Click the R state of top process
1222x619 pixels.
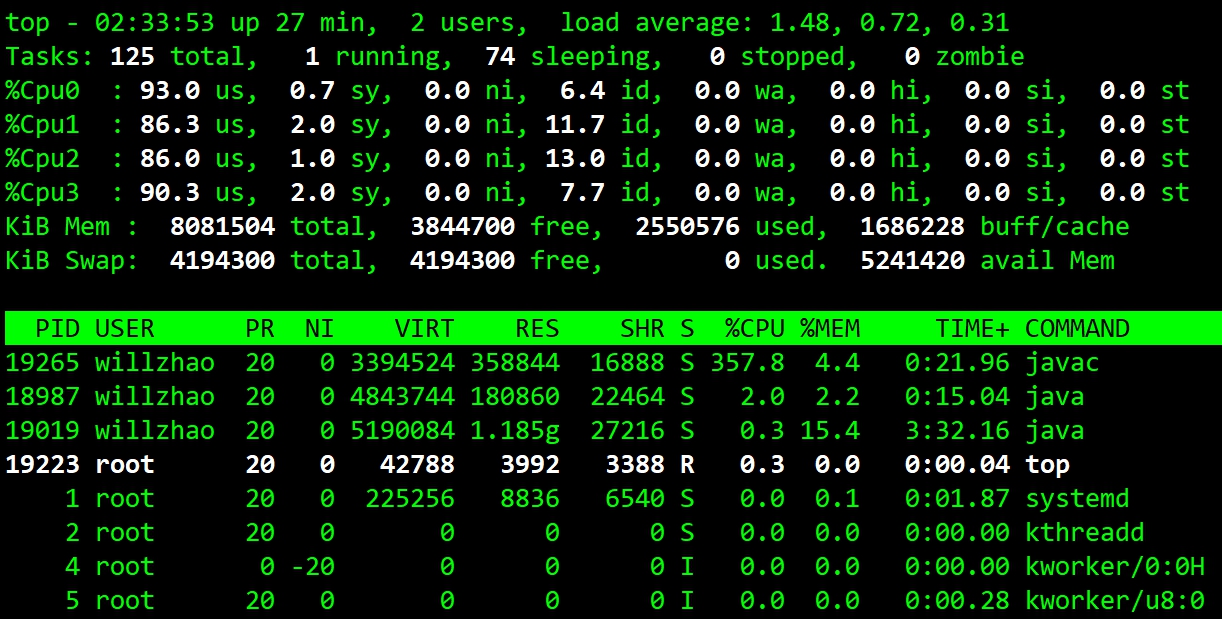click(688, 464)
